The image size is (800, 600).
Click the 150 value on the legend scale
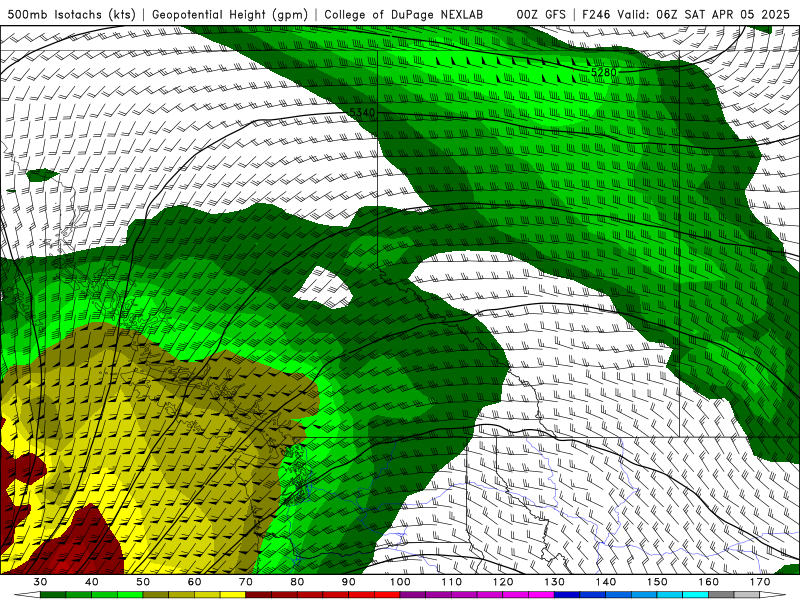[657, 582]
